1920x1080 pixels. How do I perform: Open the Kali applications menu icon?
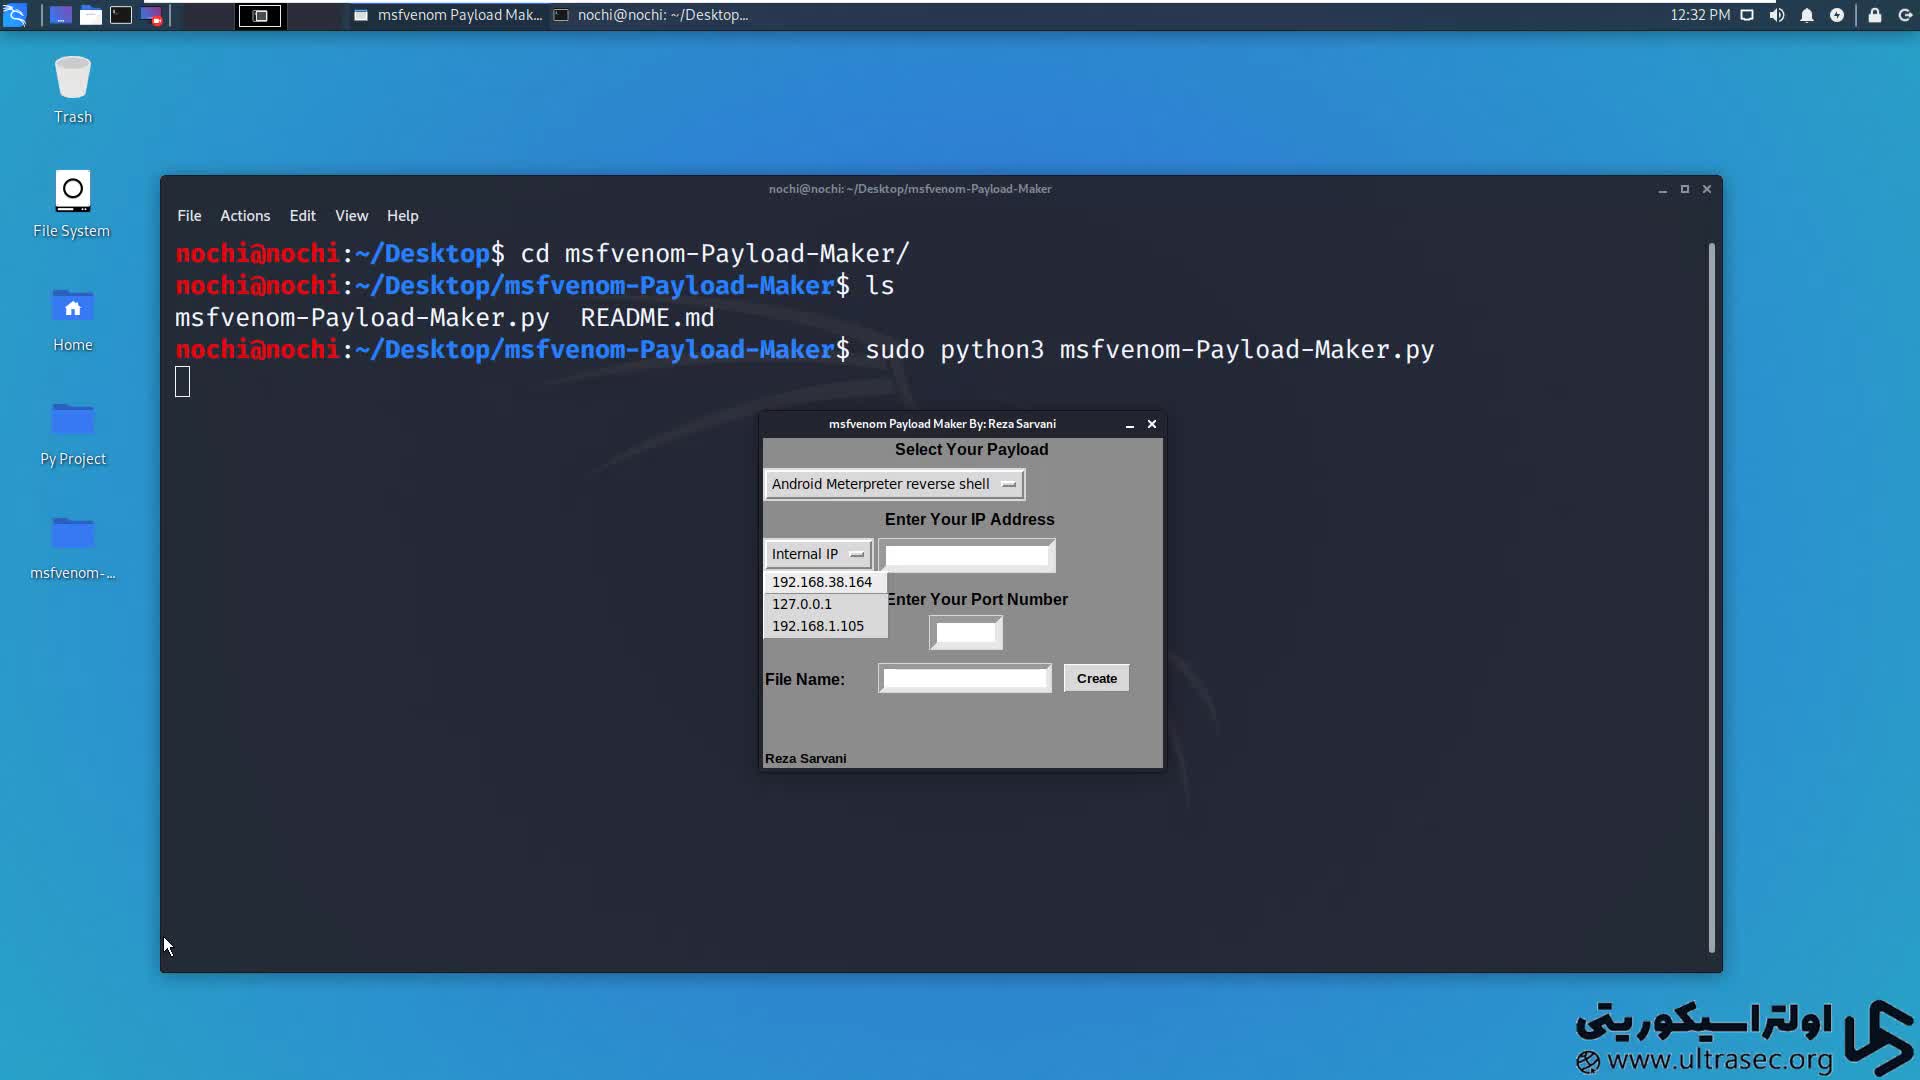(x=15, y=15)
